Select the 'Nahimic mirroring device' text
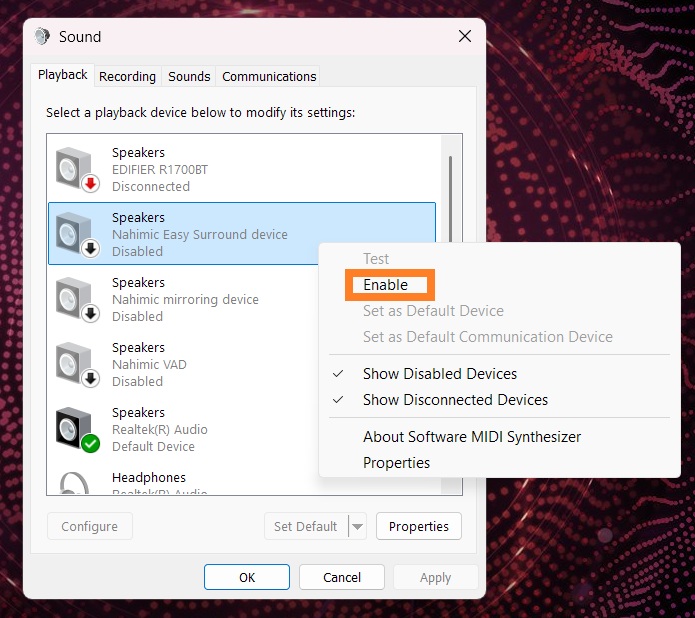 point(185,300)
